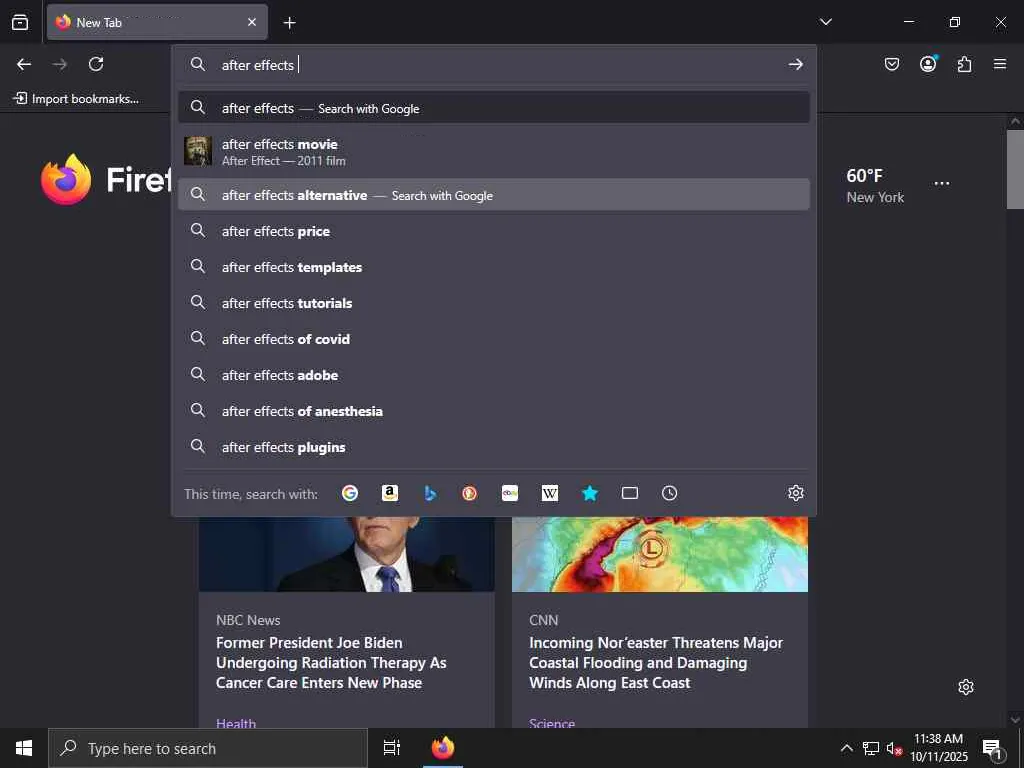Screen dimensions: 1024x768
Task: Open the Joe Biden story thumbnail
Action: tap(347, 554)
